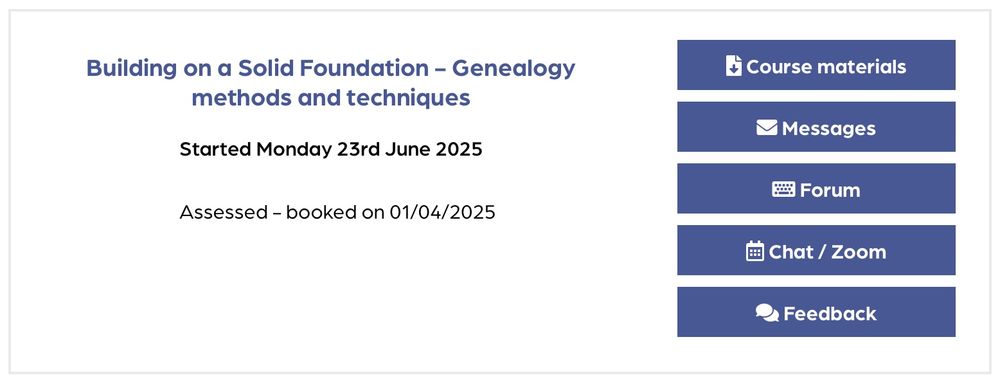Image resolution: width=1000 pixels, height=382 pixels.
Task: Go to the Forum
Action: coord(816,189)
